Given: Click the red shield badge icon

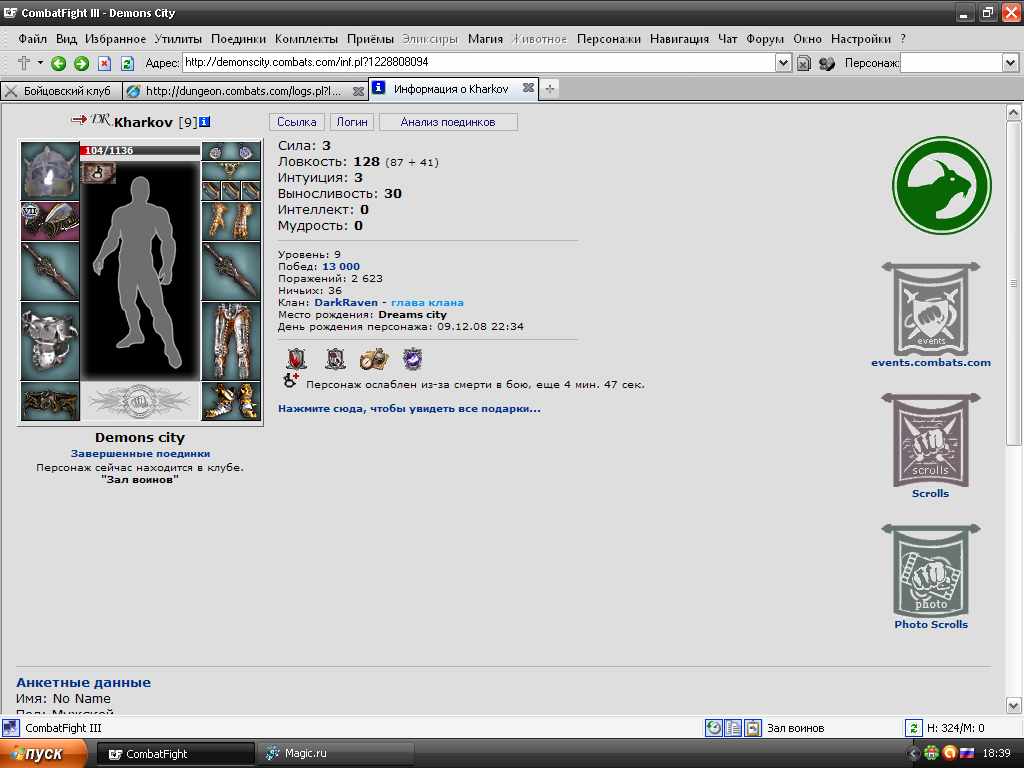Looking at the screenshot, I should [x=296, y=359].
